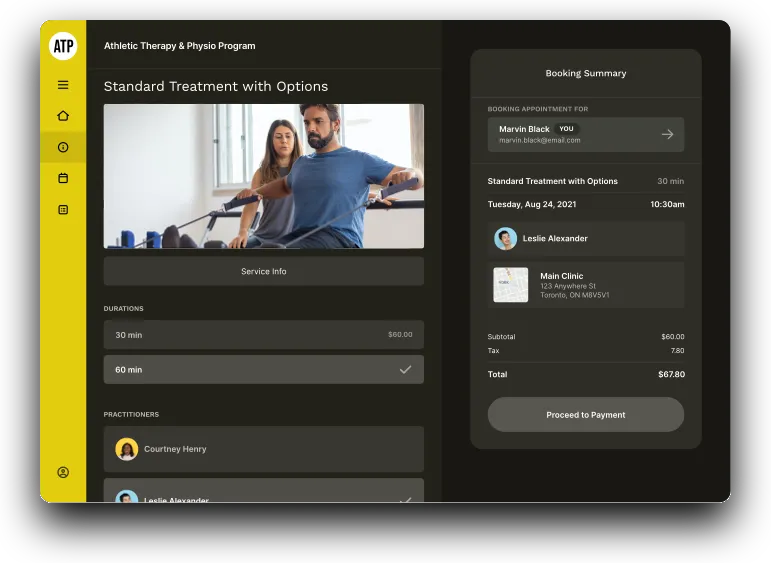Open the user profile icon in sidebar
The height and width of the screenshot is (563, 771).
click(x=63, y=473)
